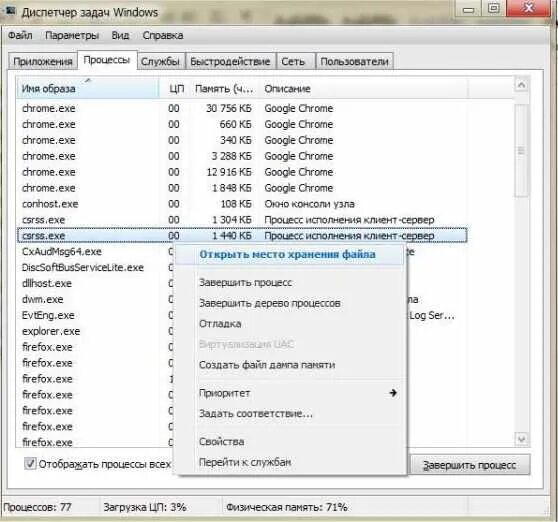Select csrss.exe row with 1 440 КБ

point(242,236)
